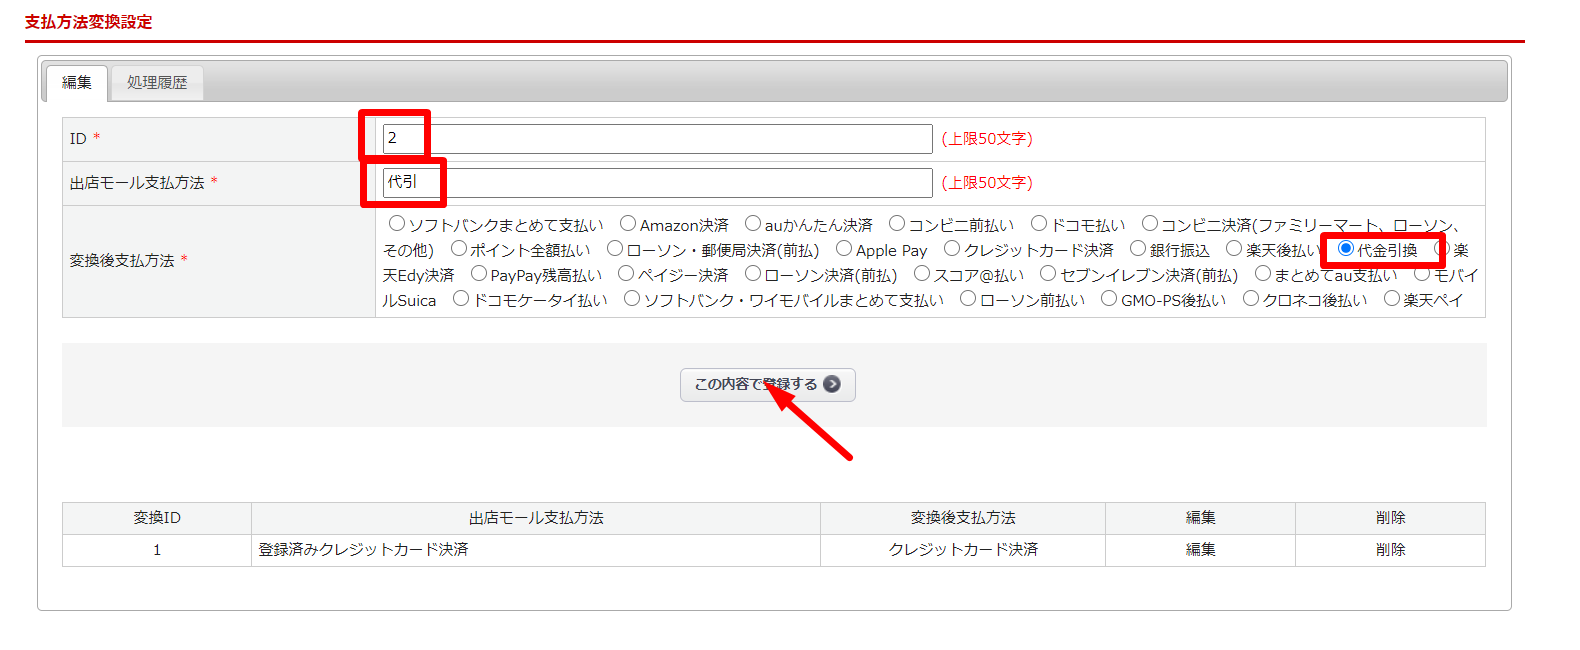Select クレジットカード決済 radio option
1580x650 pixels.
click(x=952, y=248)
